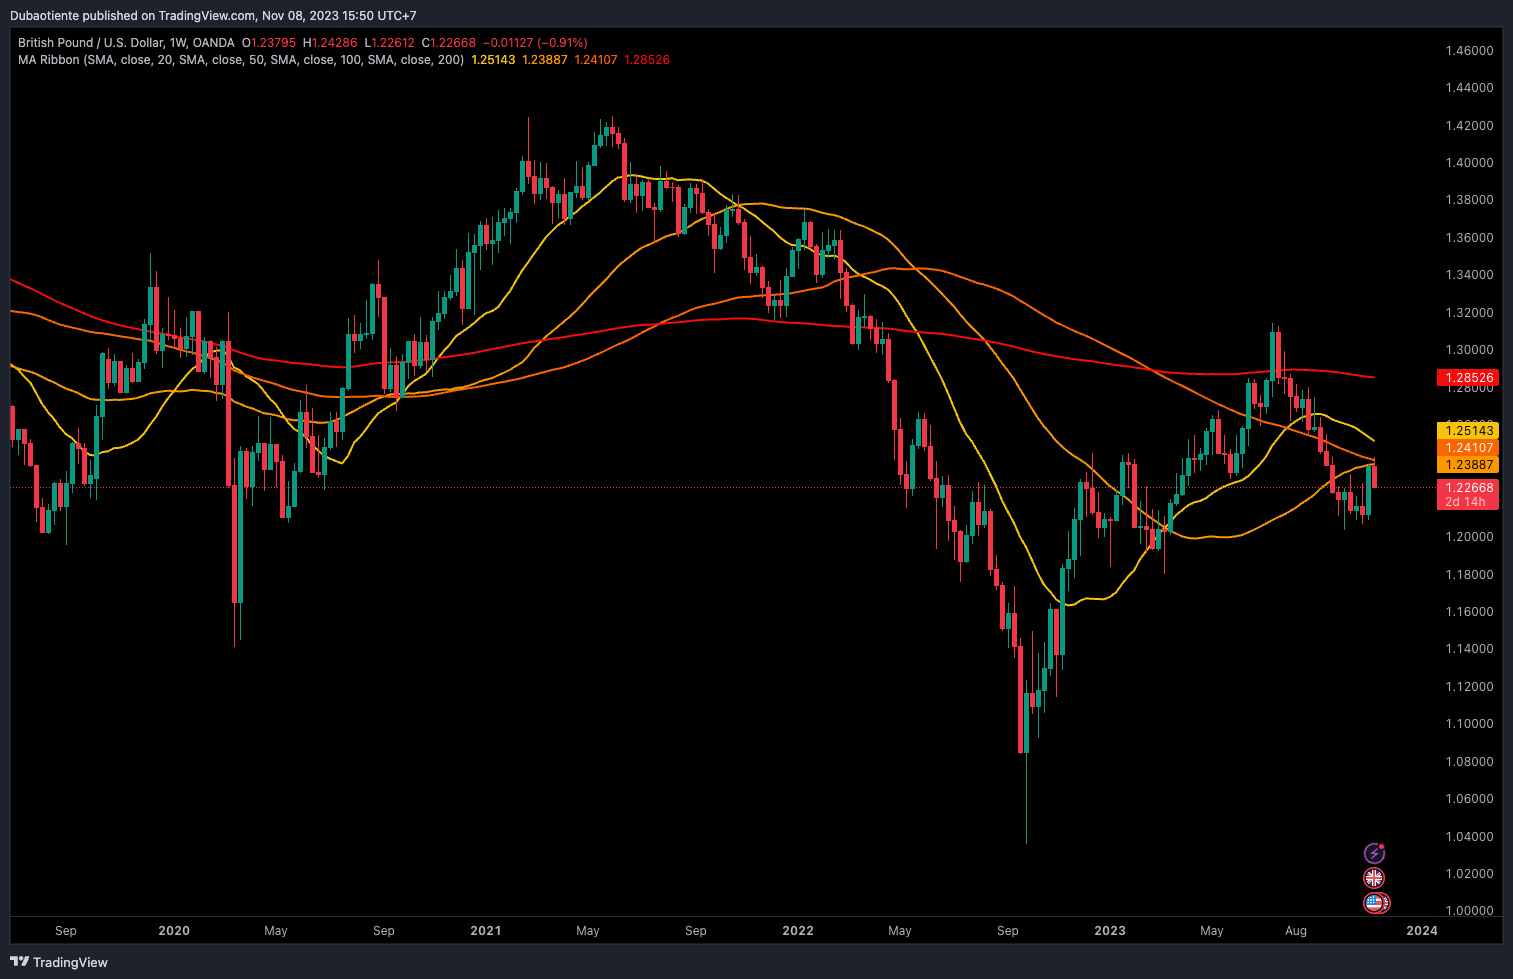The width and height of the screenshot is (1513, 979).
Task: Click 2023 on the time axis
Action: tap(1110, 931)
